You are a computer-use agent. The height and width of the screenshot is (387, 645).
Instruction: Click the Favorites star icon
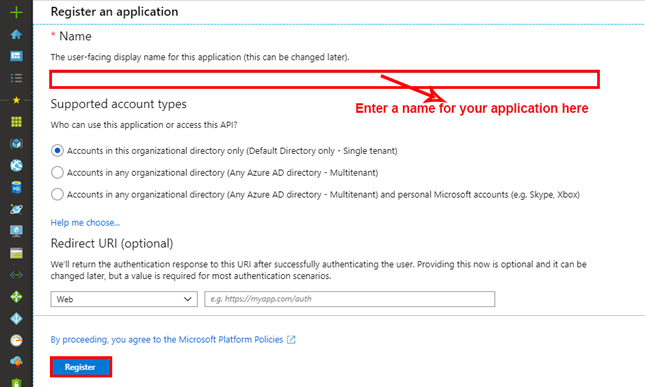point(16,100)
